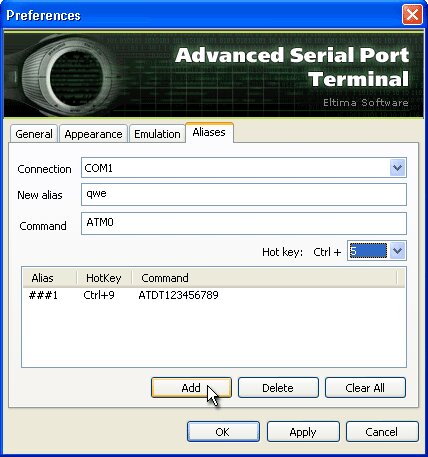
Task: Click the ATDT123456789 command cell
Action: pos(178,295)
